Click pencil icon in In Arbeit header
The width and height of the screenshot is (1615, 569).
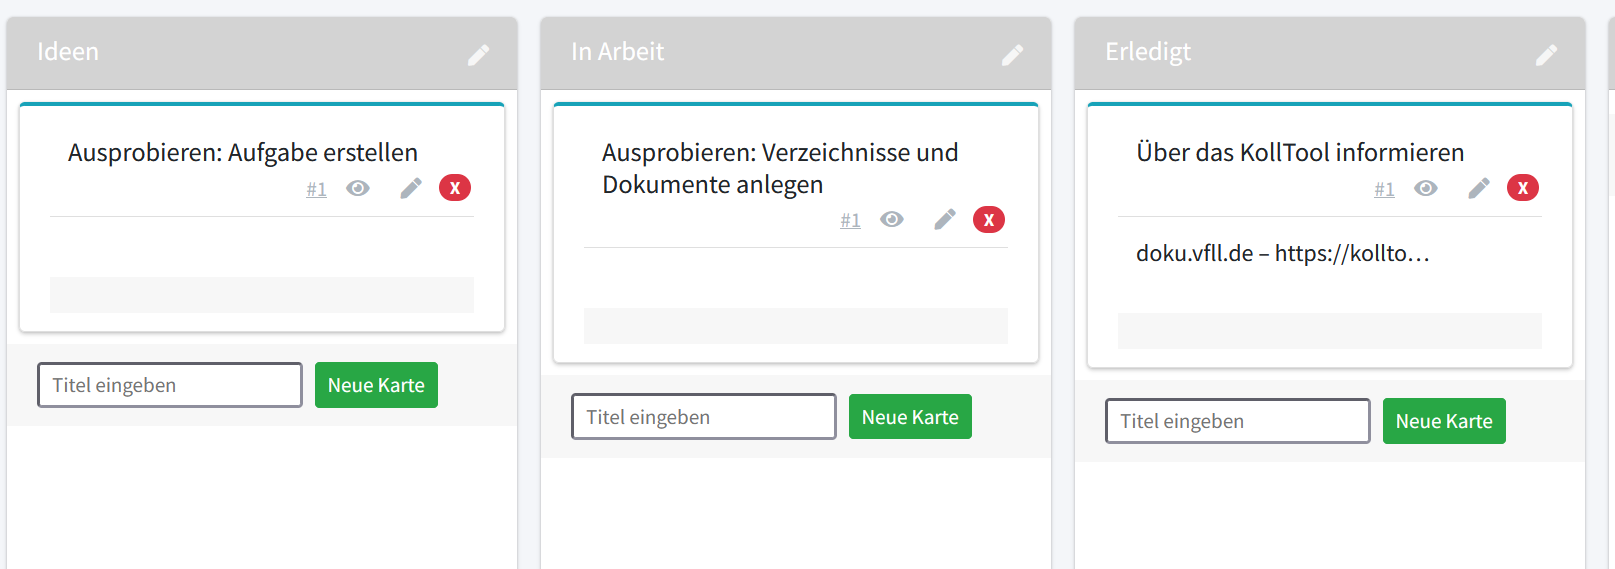pos(1013,55)
